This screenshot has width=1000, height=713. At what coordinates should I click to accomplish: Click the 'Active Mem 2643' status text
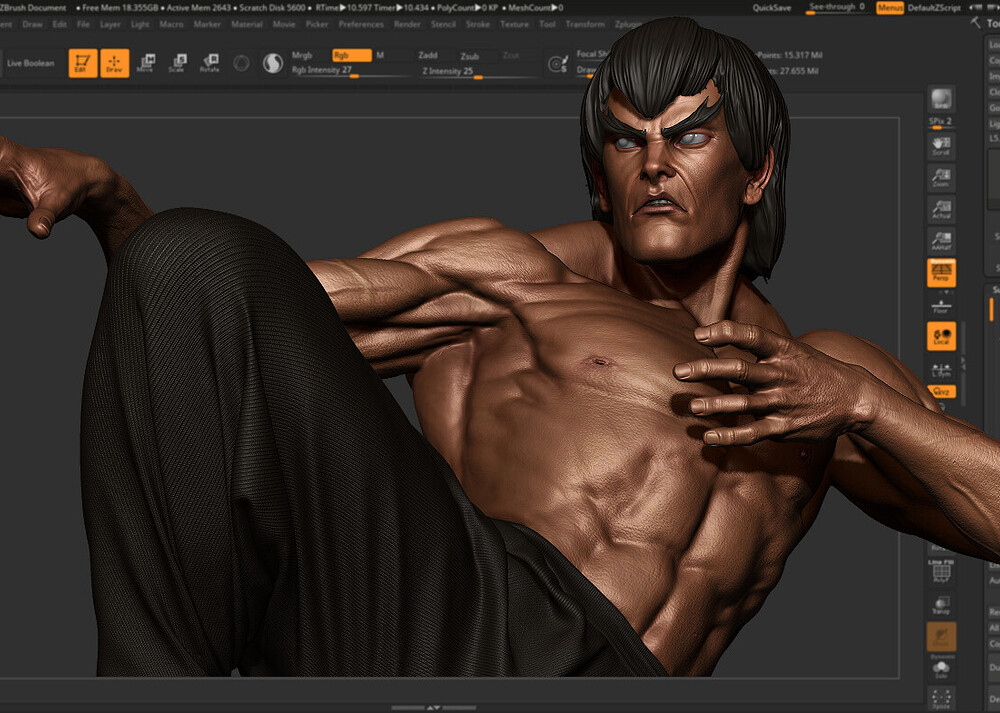click(198, 8)
